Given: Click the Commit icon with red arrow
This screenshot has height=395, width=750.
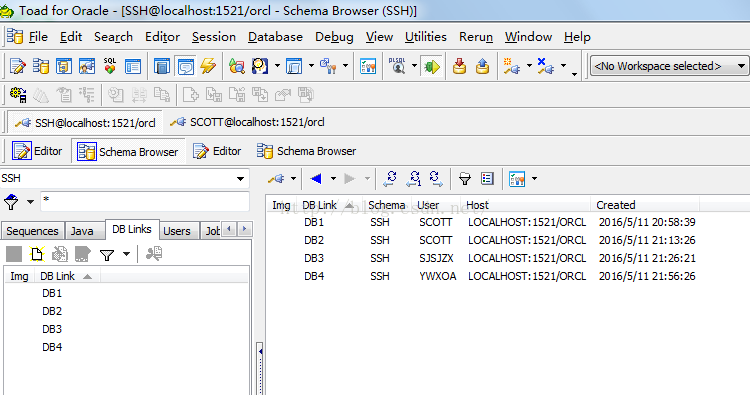Looking at the screenshot, I should point(459,66).
